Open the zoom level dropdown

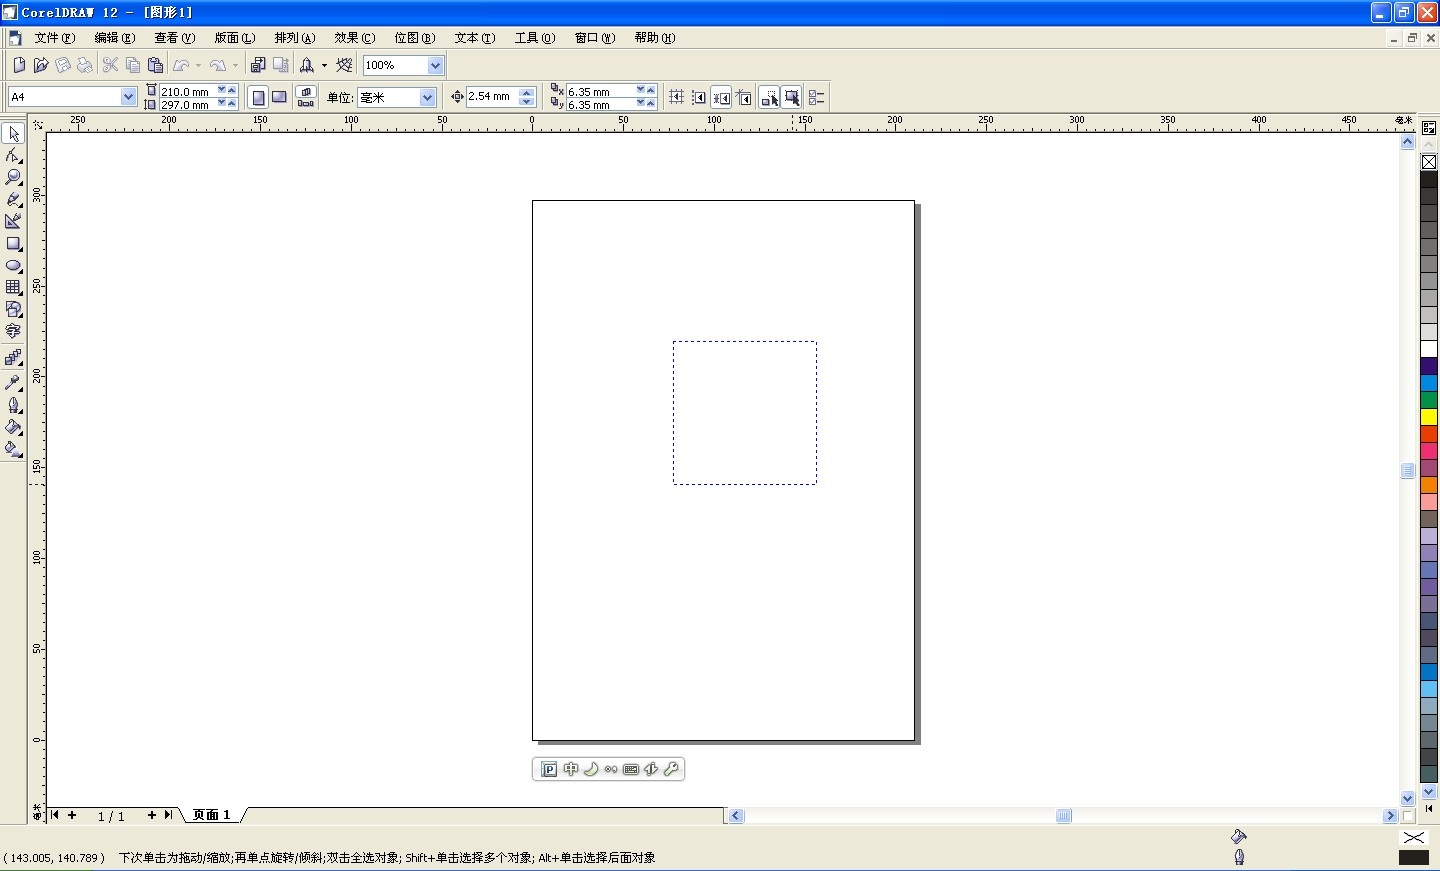pyautogui.click(x=435, y=65)
